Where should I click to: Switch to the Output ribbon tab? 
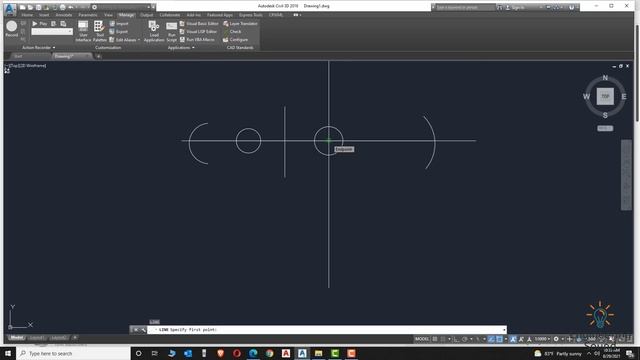click(x=147, y=15)
